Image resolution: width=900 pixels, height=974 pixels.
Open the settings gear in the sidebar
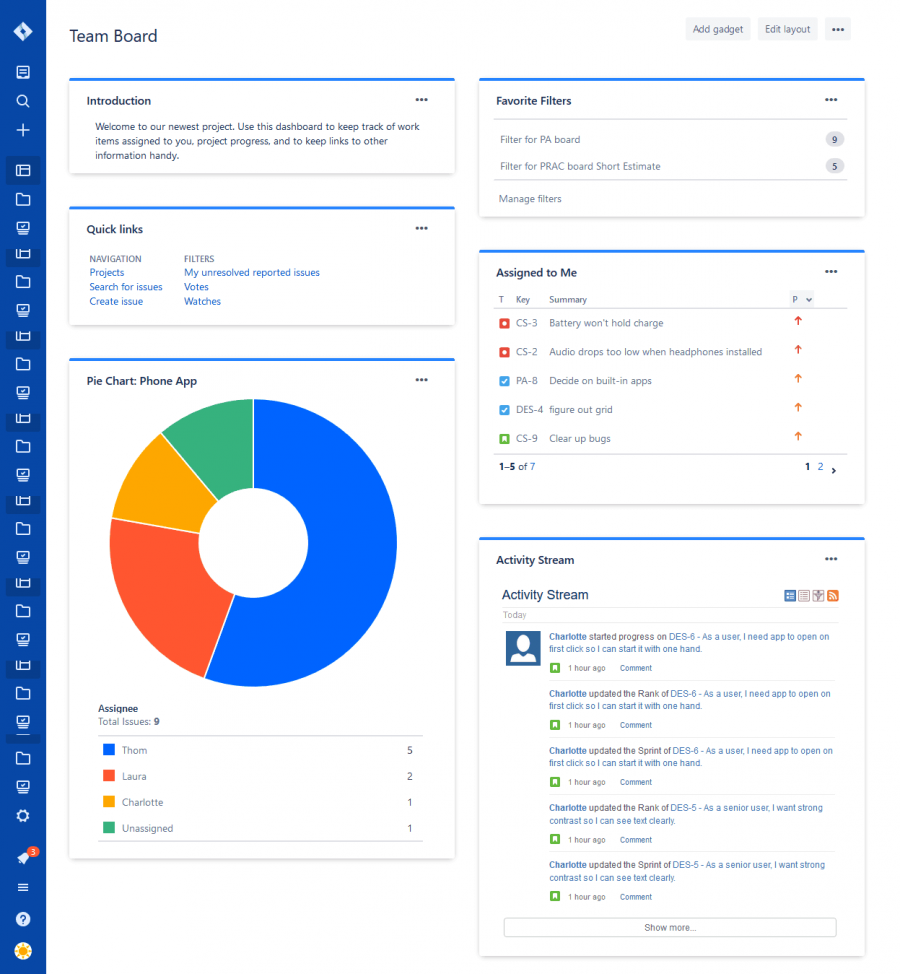tap(23, 815)
